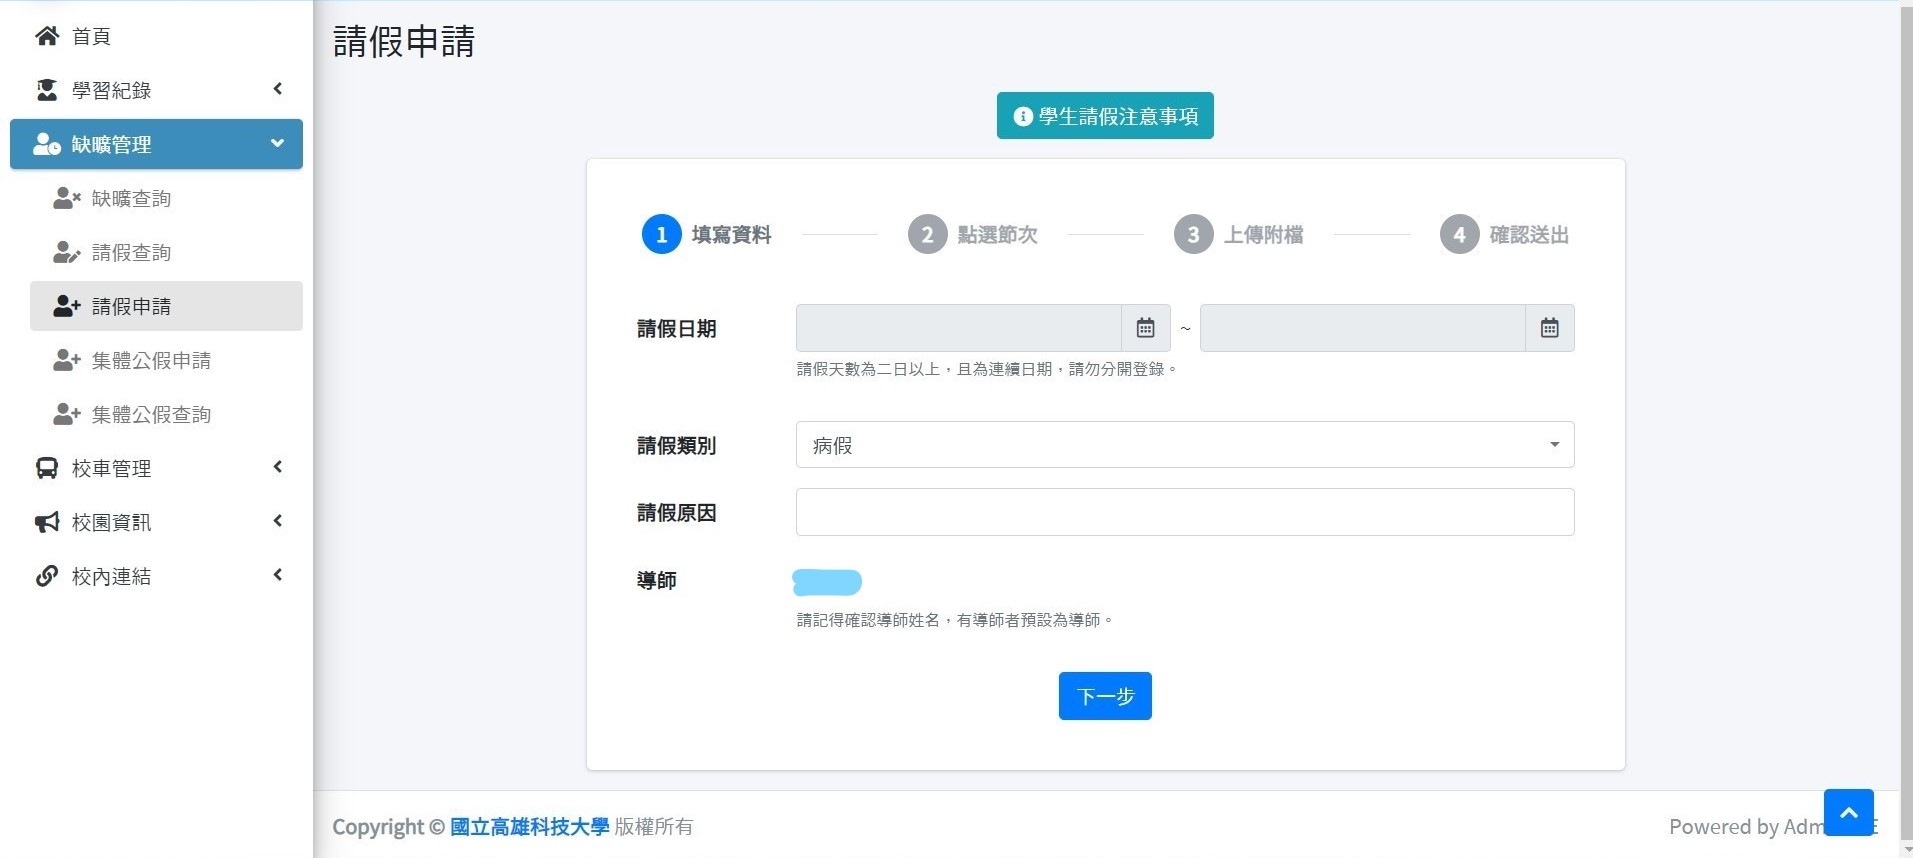Open the end date calendar picker icon
The height and width of the screenshot is (858, 1913).
pyautogui.click(x=1550, y=328)
